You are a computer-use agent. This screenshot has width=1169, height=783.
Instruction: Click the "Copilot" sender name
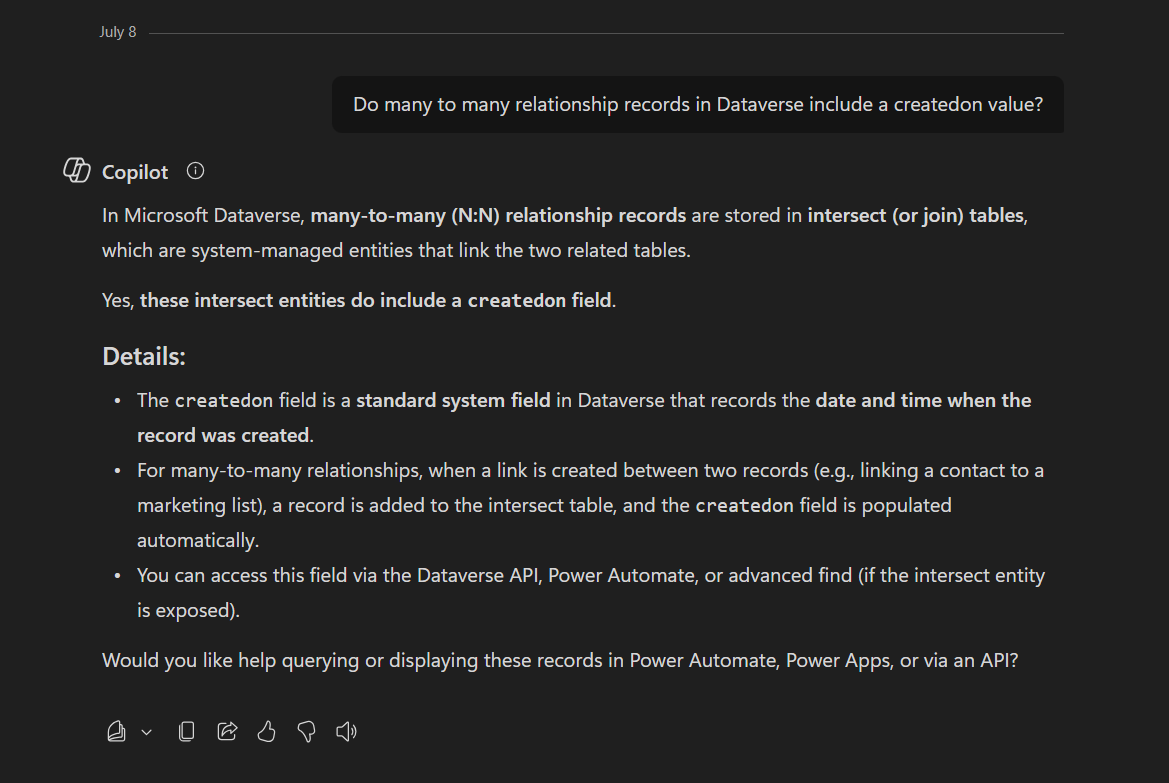[135, 172]
